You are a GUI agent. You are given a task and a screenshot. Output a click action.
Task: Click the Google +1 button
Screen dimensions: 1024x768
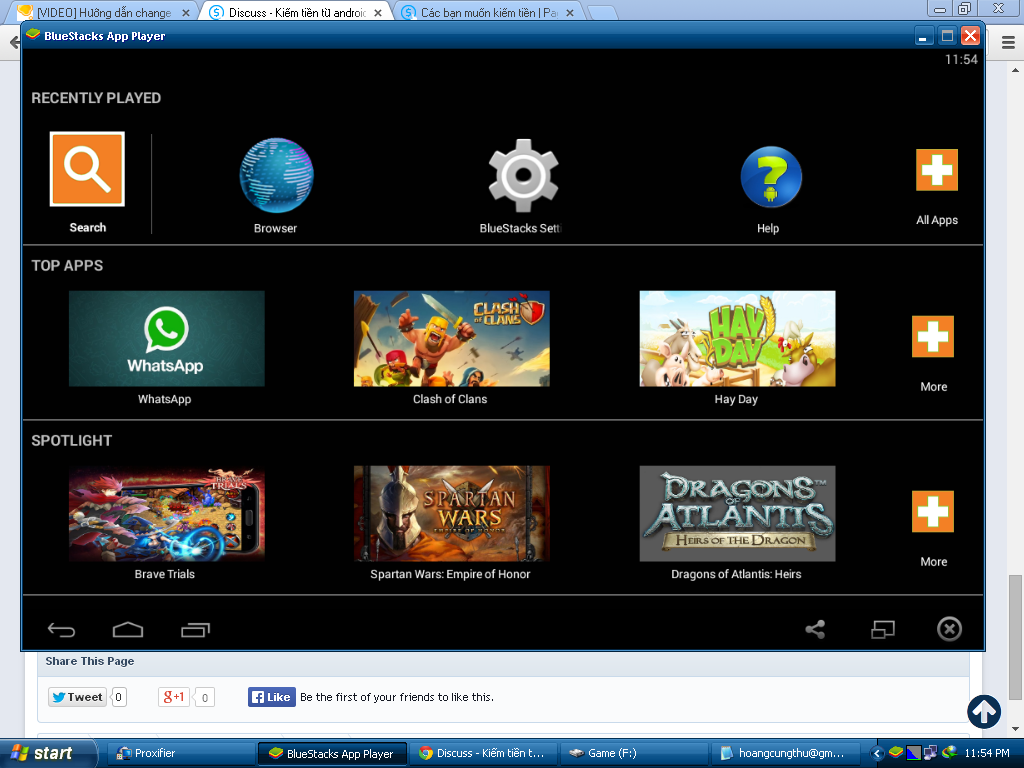174,697
